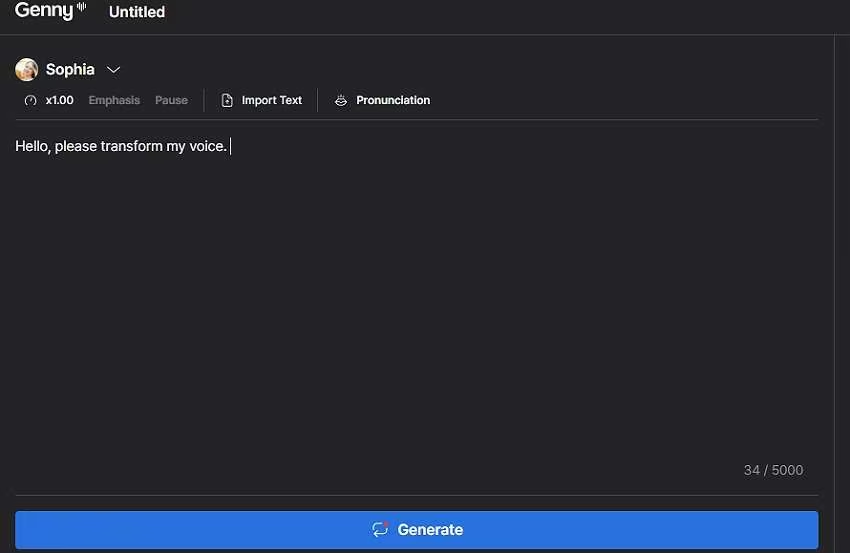Click the 34 / 5000 character counter

[x=774, y=470]
